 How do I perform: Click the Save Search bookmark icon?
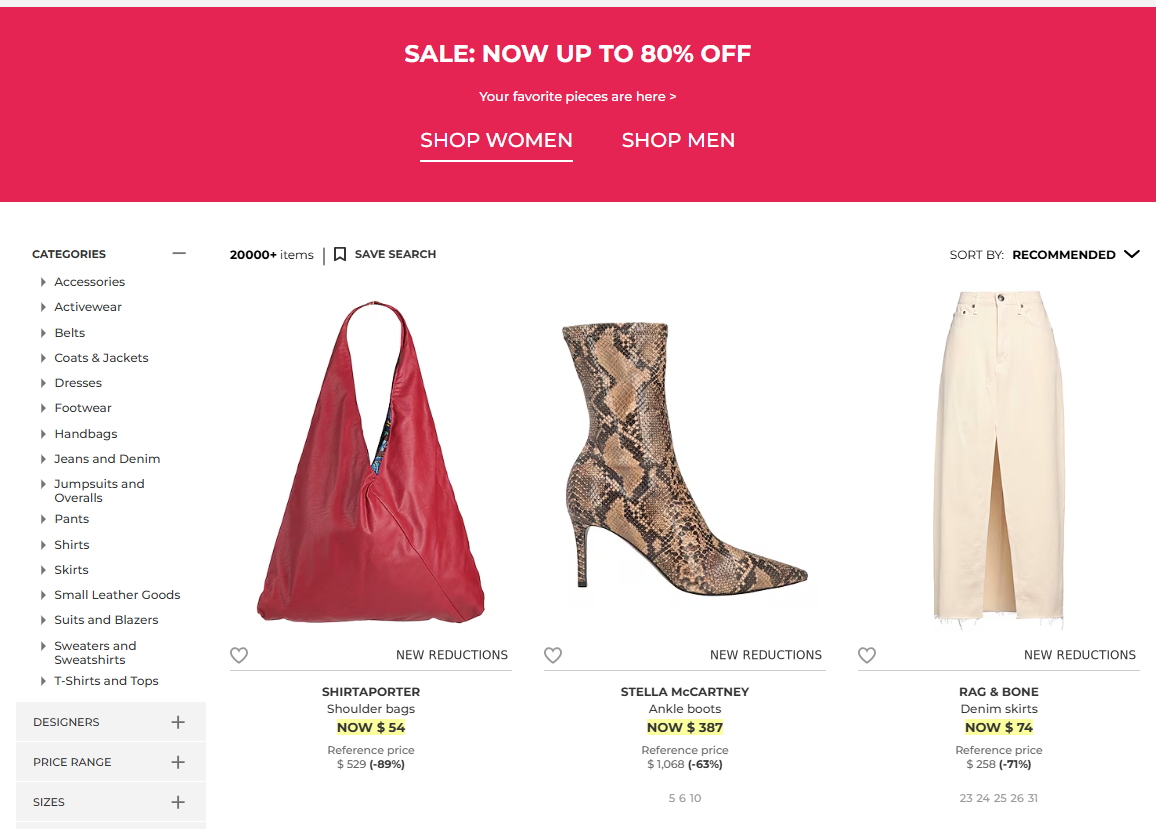[340, 254]
